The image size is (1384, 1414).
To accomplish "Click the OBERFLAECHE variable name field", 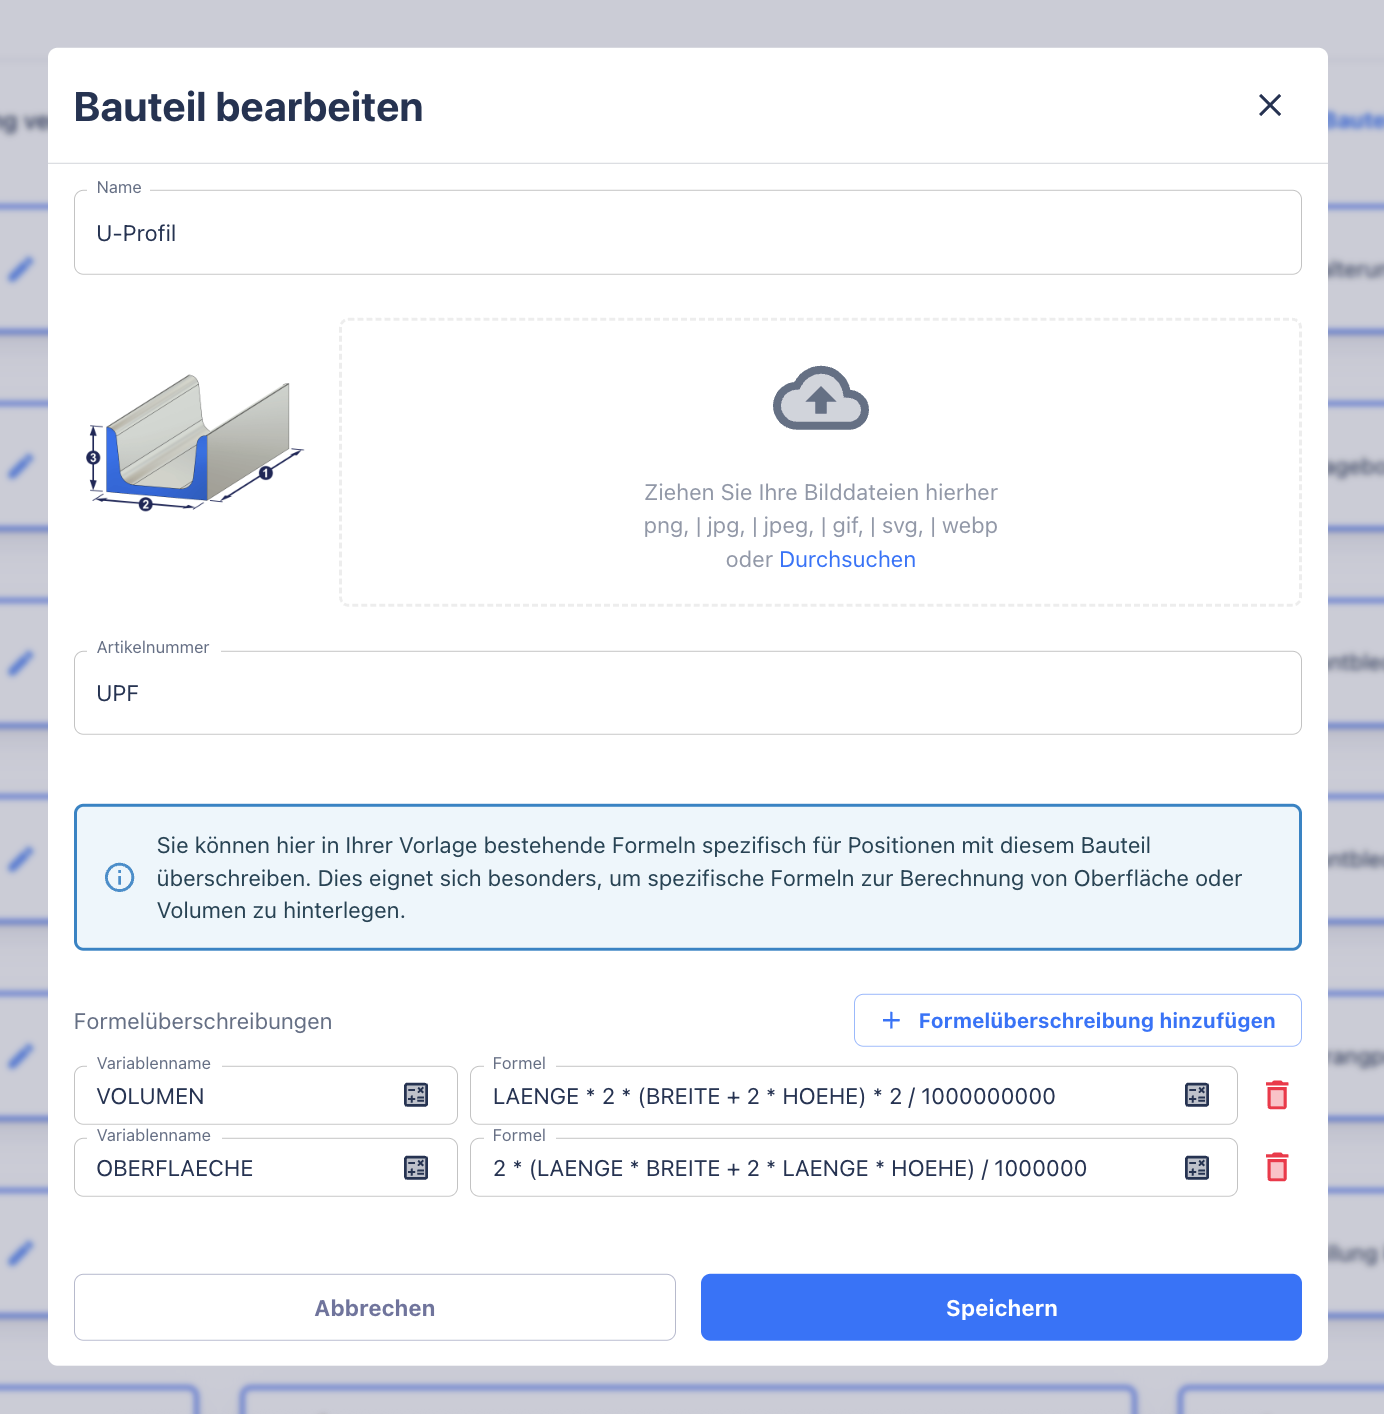I will 240,1169.
